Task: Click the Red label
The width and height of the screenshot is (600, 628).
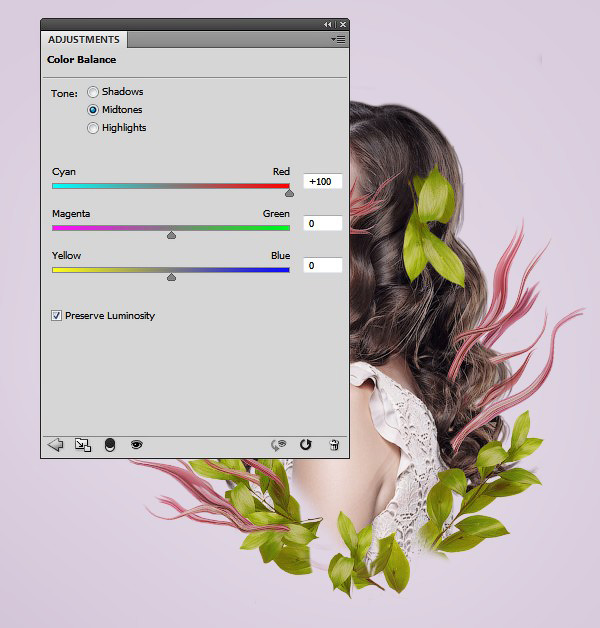Action: tap(281, 171)
